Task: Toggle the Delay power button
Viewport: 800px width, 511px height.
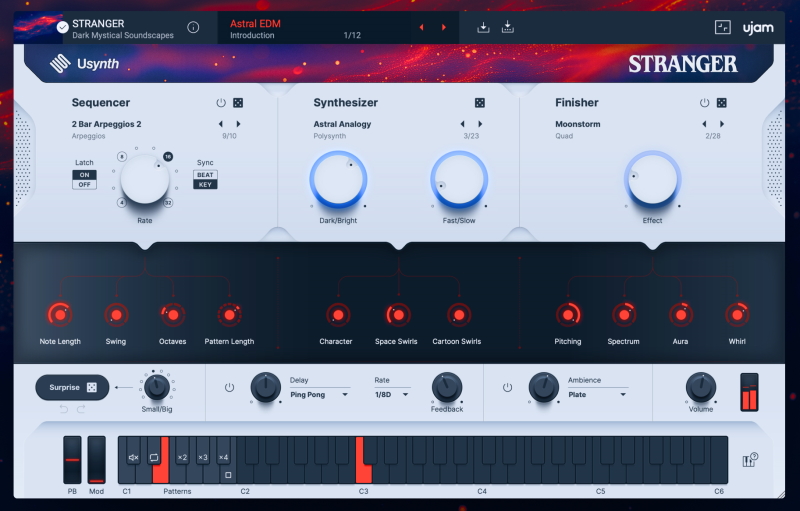Action: coord(229,387)
